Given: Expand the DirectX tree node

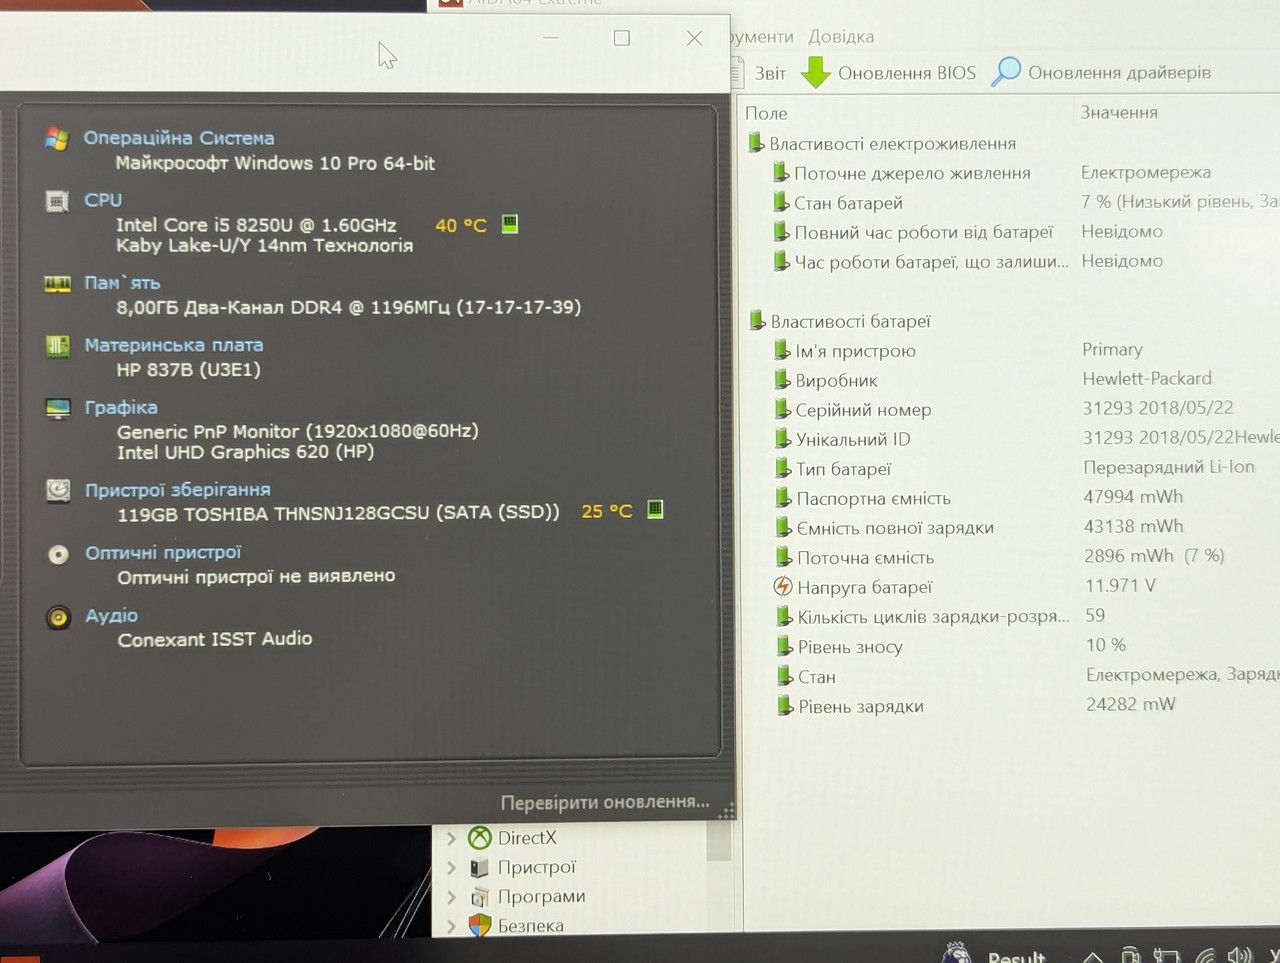Looking at the screenshot, I should coord(451,838).
